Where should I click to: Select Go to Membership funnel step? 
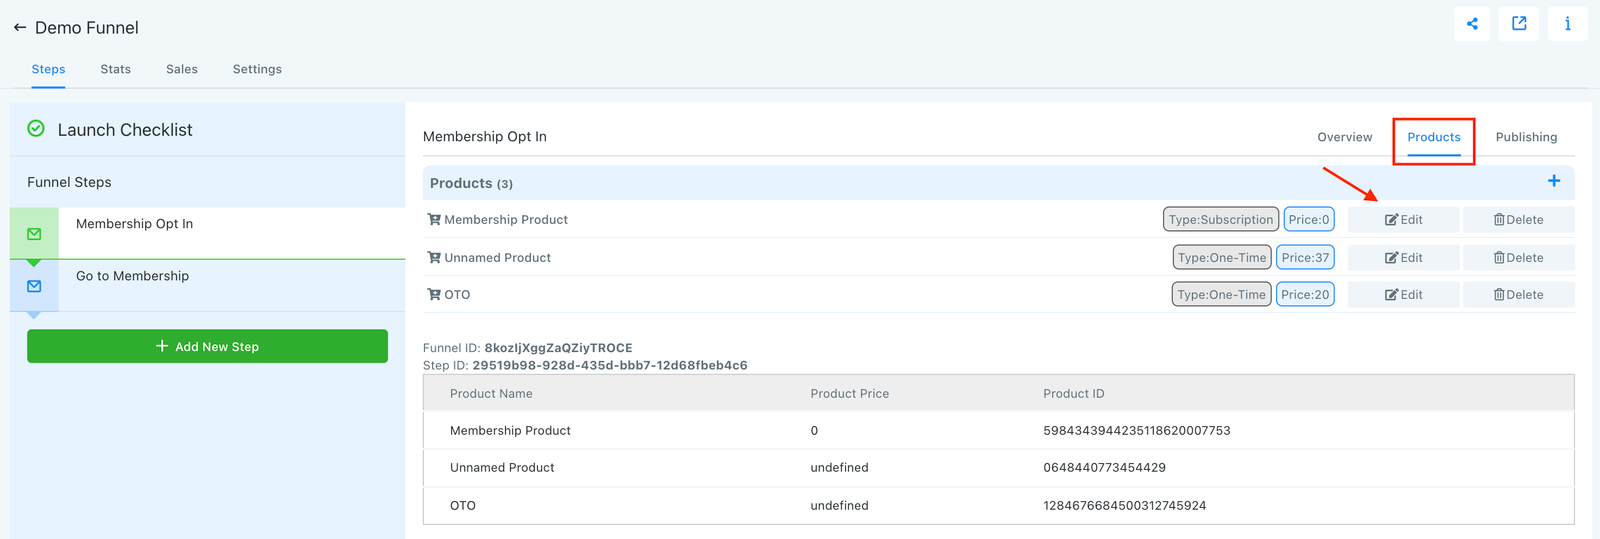tap(132, 276)
